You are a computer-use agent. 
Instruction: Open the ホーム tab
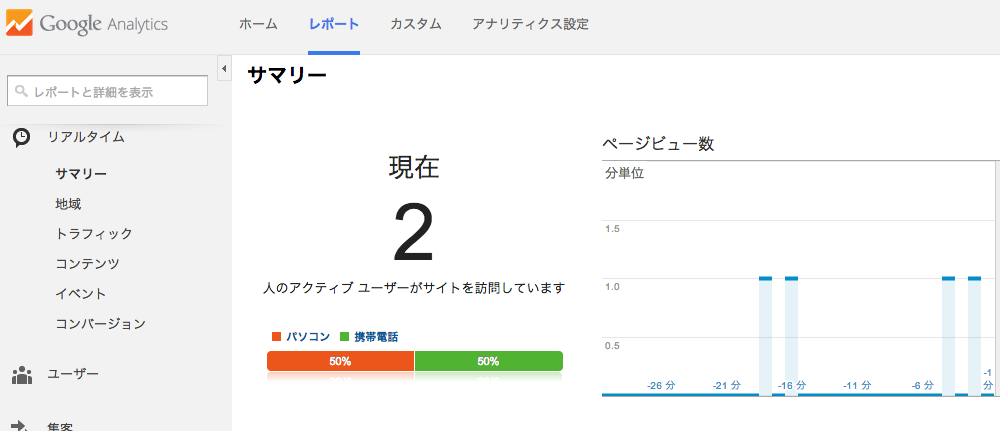tap(258, 25)
